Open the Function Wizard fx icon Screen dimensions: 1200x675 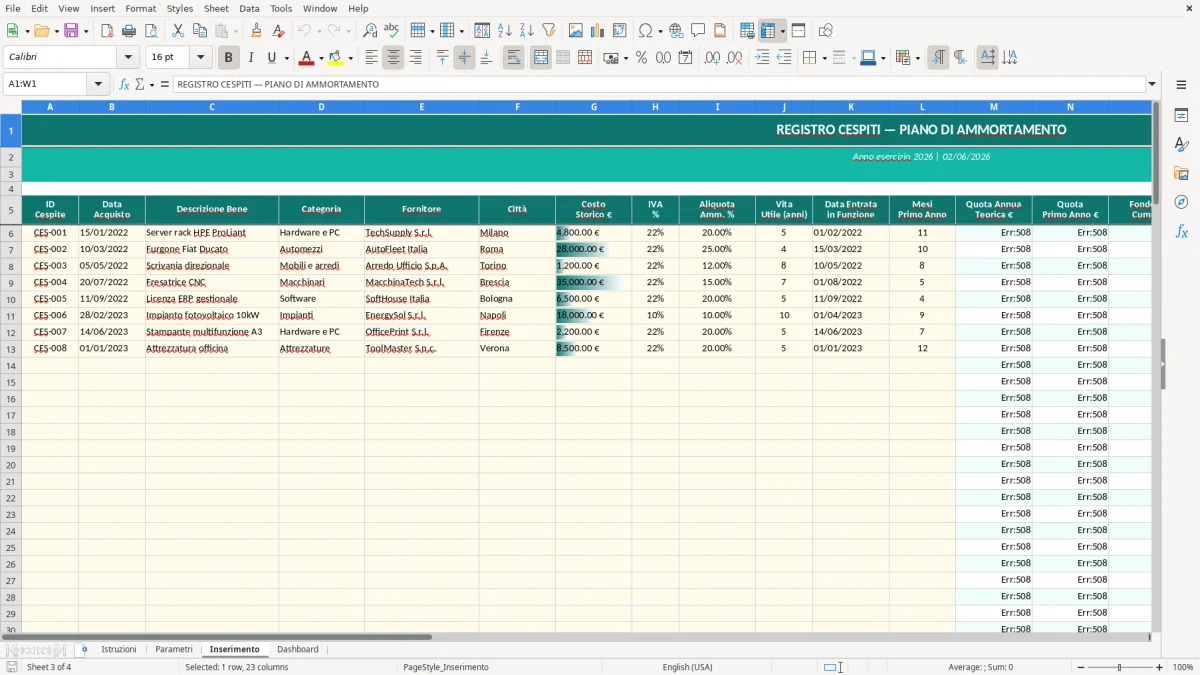125,84
